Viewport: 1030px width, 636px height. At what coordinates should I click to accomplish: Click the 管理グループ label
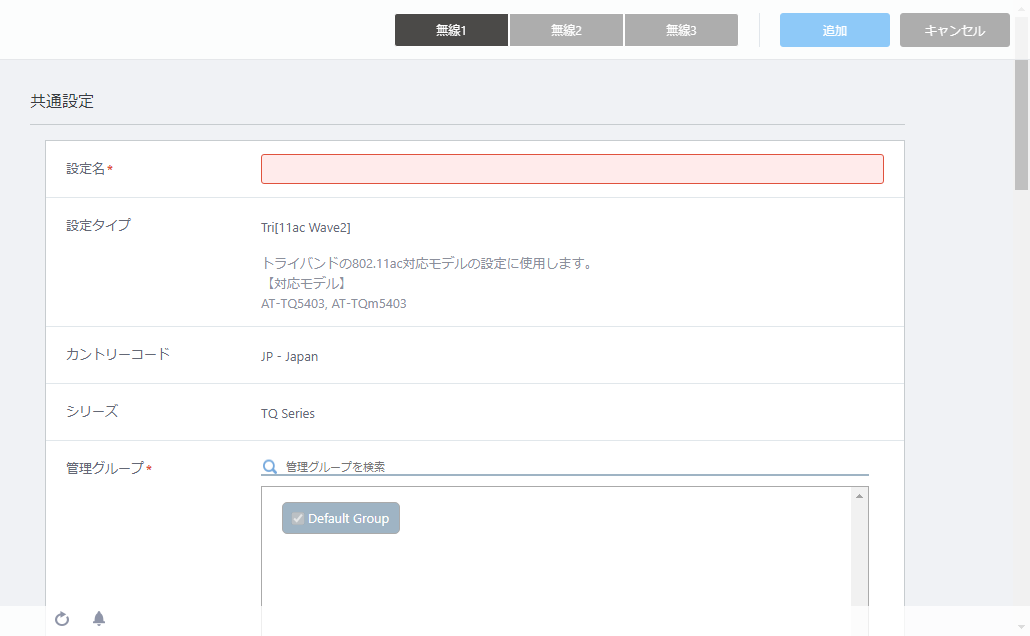104,468
